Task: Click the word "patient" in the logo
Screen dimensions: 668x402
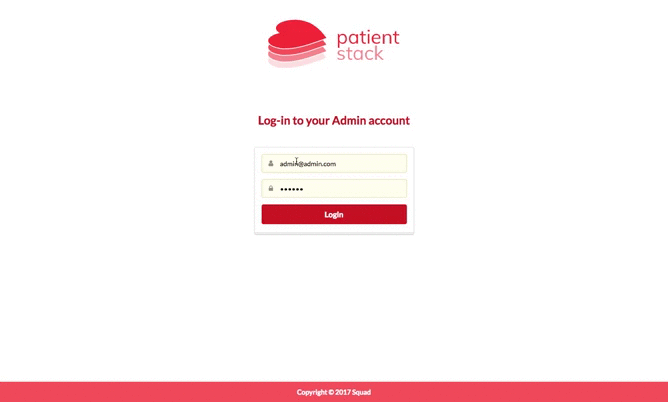Action: pyautogui.click(x=368, y=38)
